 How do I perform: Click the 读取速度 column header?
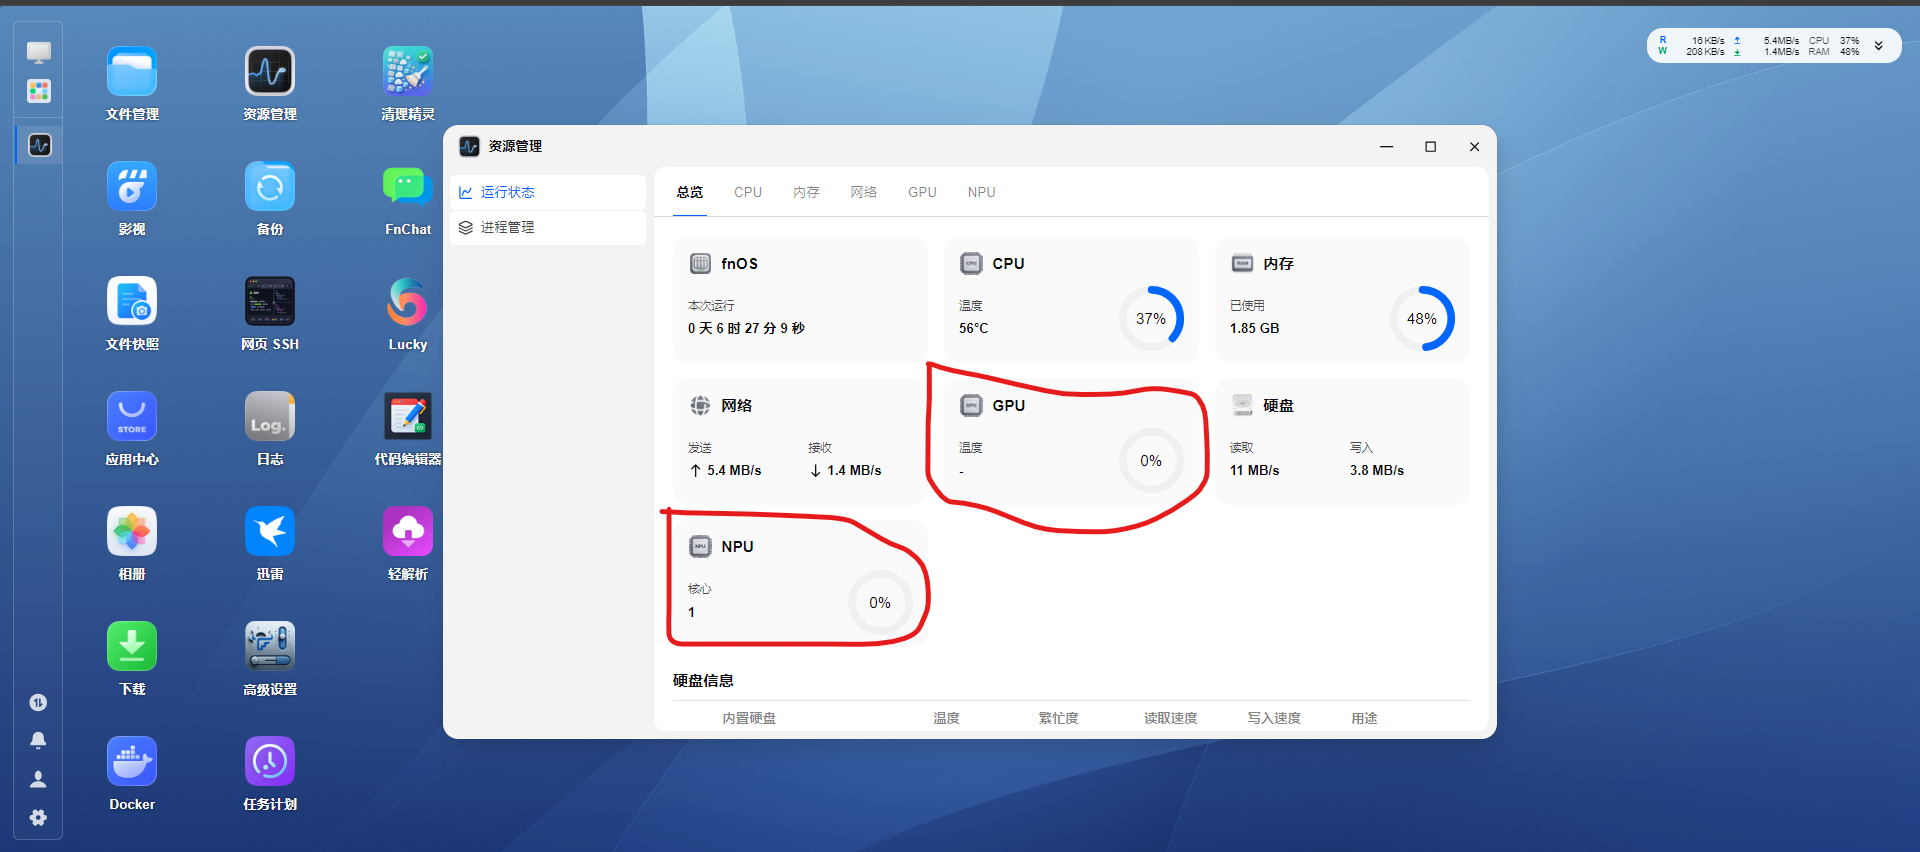tap(1171, 718)
